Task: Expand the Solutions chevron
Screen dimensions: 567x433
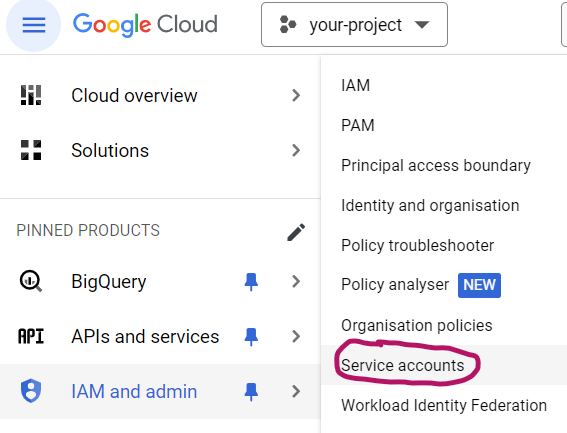Action: click(x=296, y=150)
